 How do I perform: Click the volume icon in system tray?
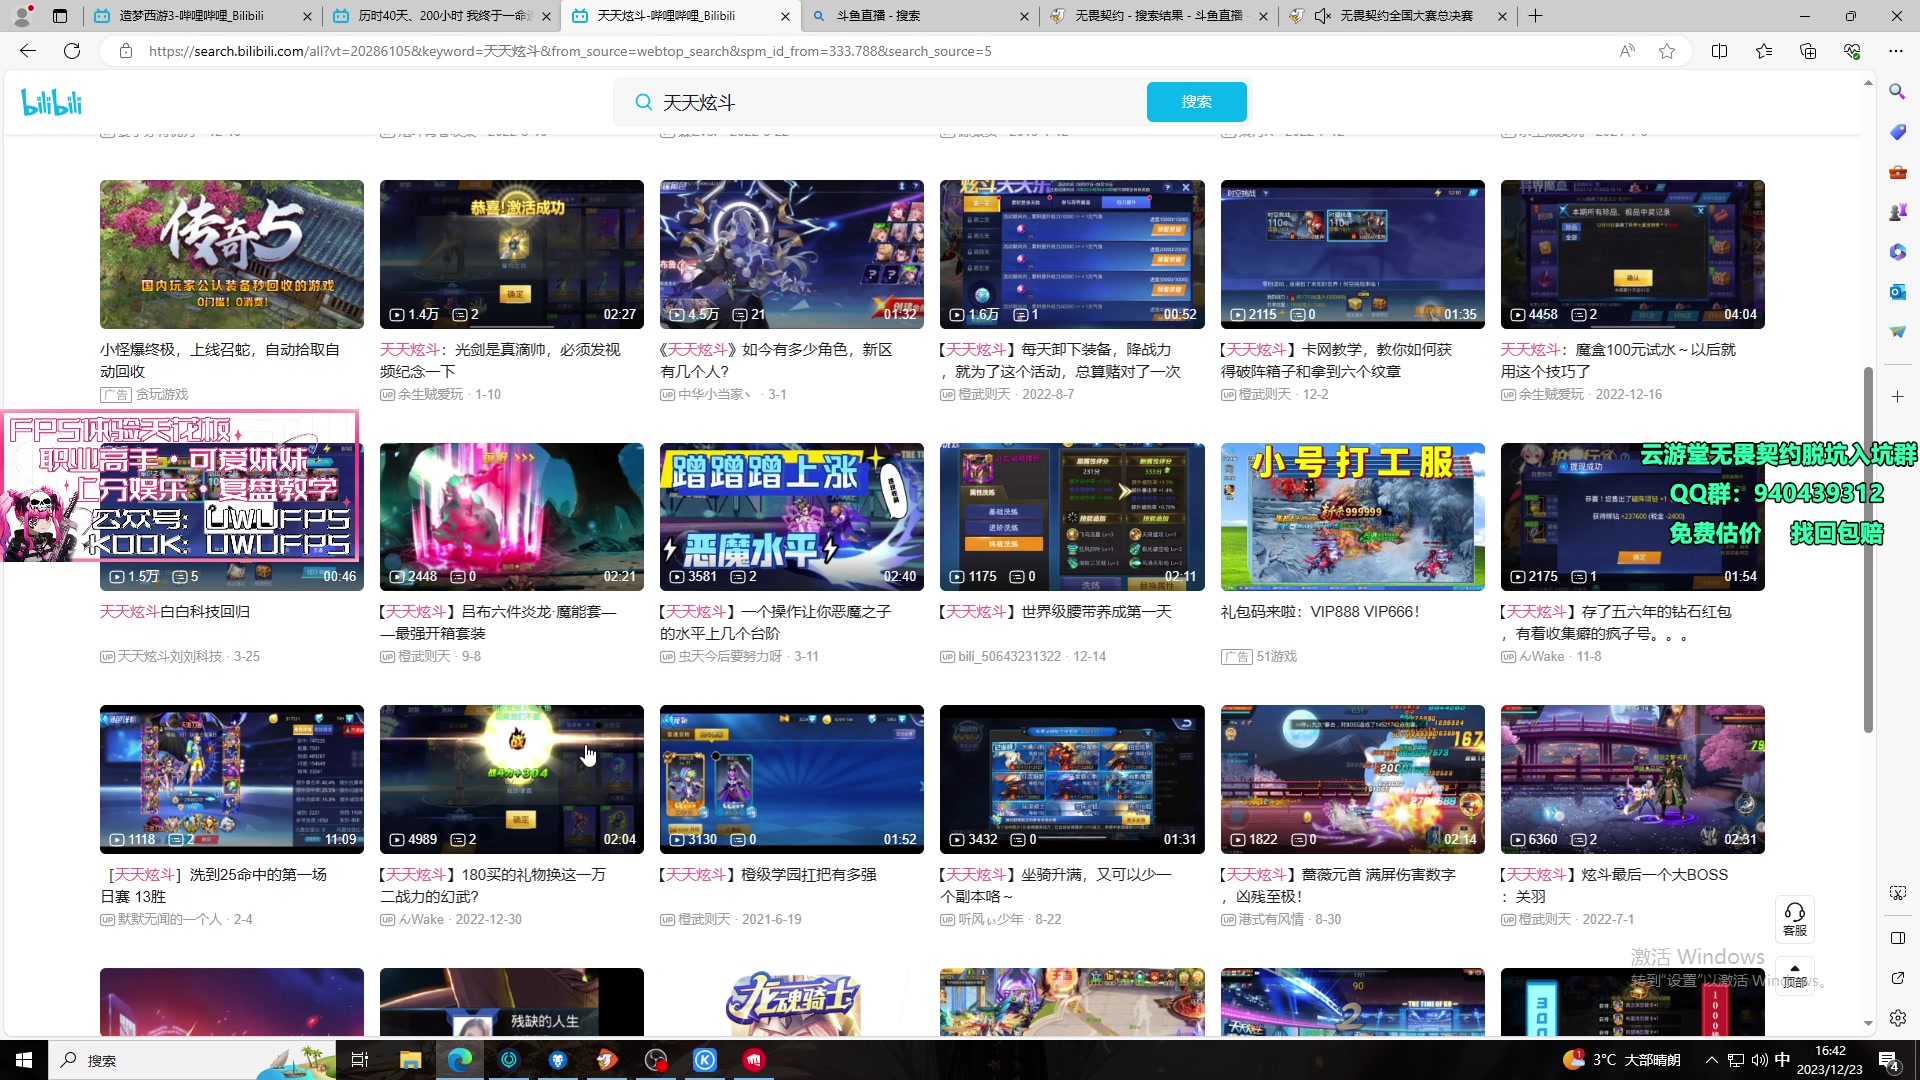pyautogui.click(x=1759, y=1060)
